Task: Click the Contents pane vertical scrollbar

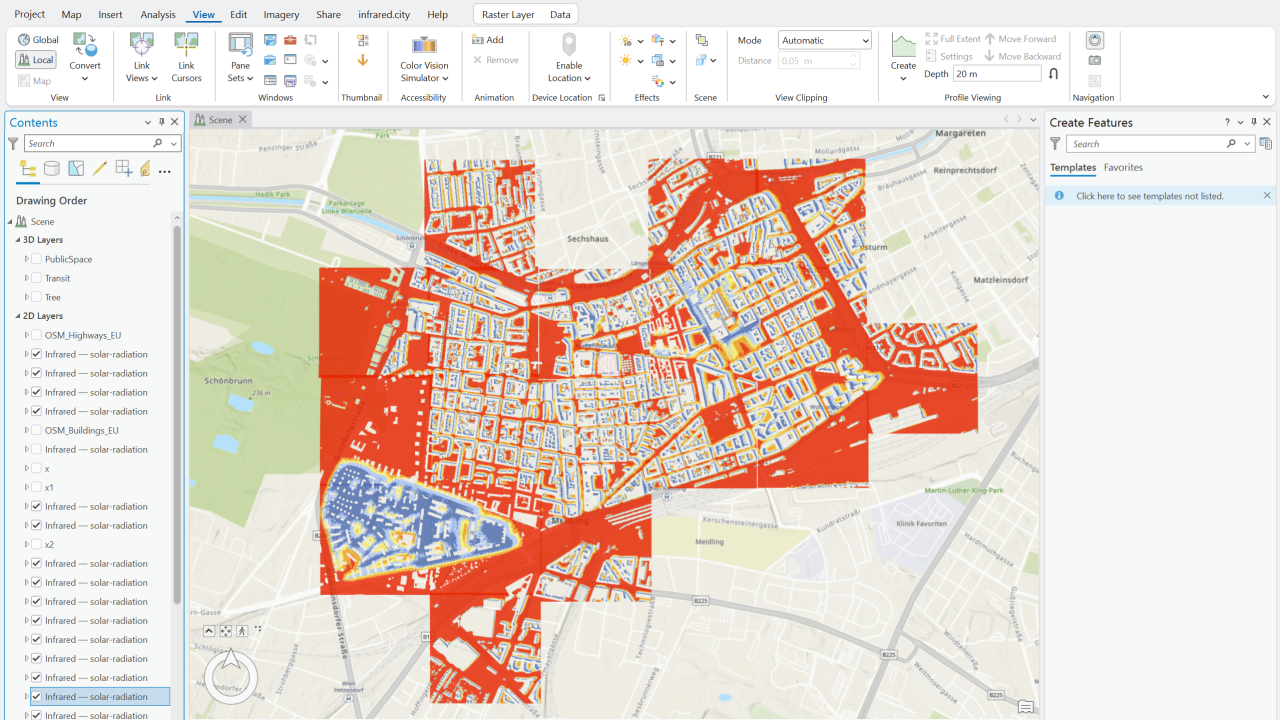Action: point(177,415)
